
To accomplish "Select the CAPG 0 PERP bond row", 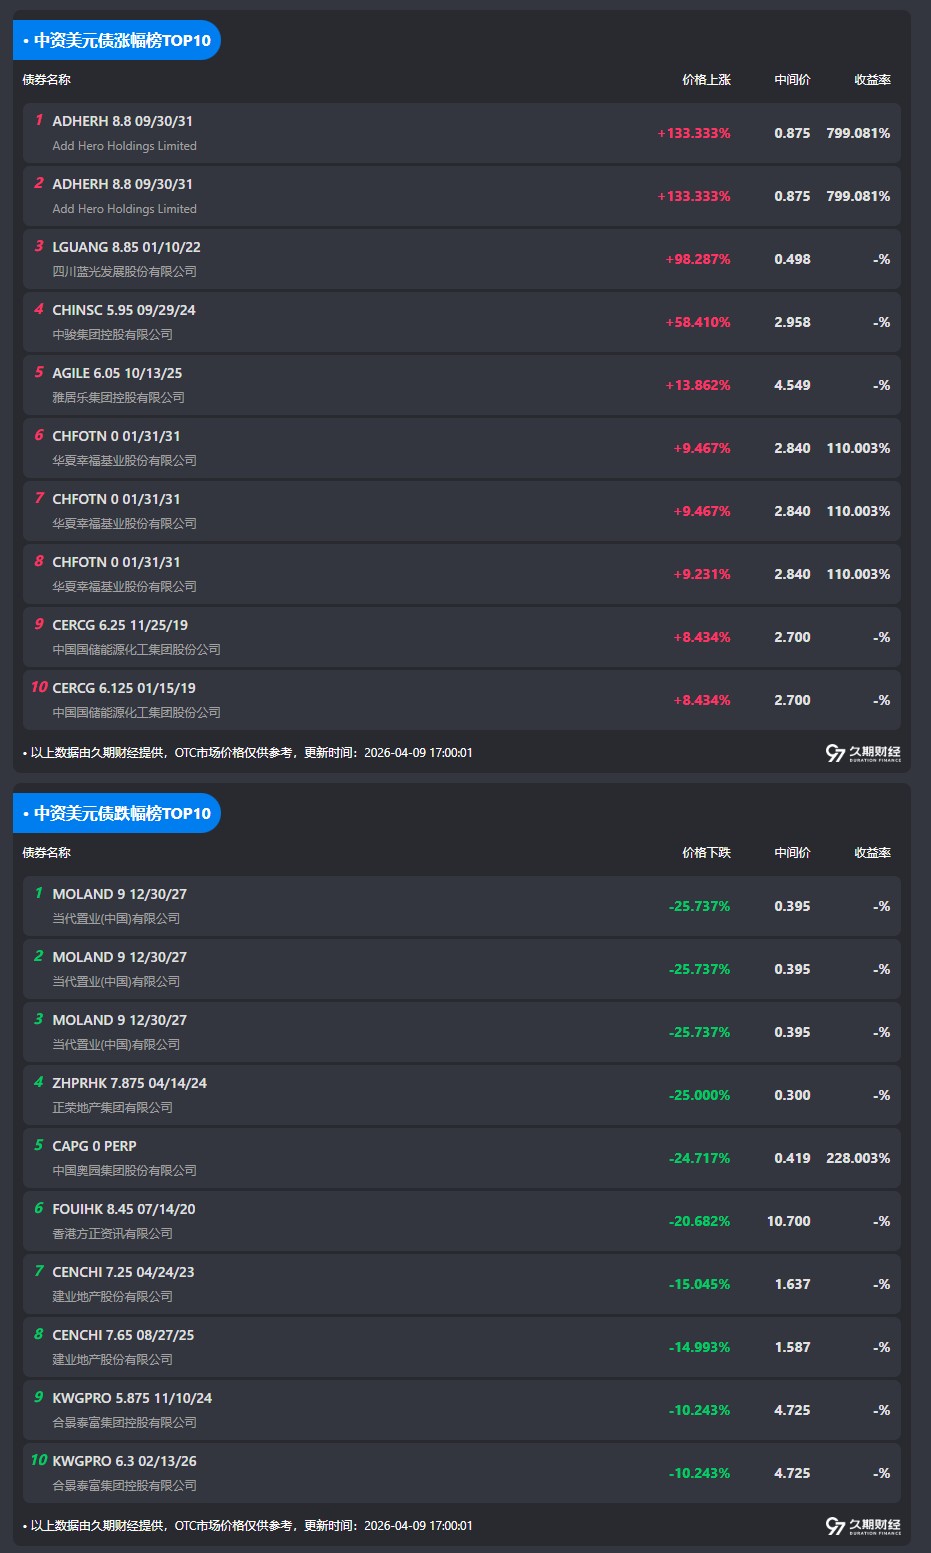I will click(x=461, y=1158).
